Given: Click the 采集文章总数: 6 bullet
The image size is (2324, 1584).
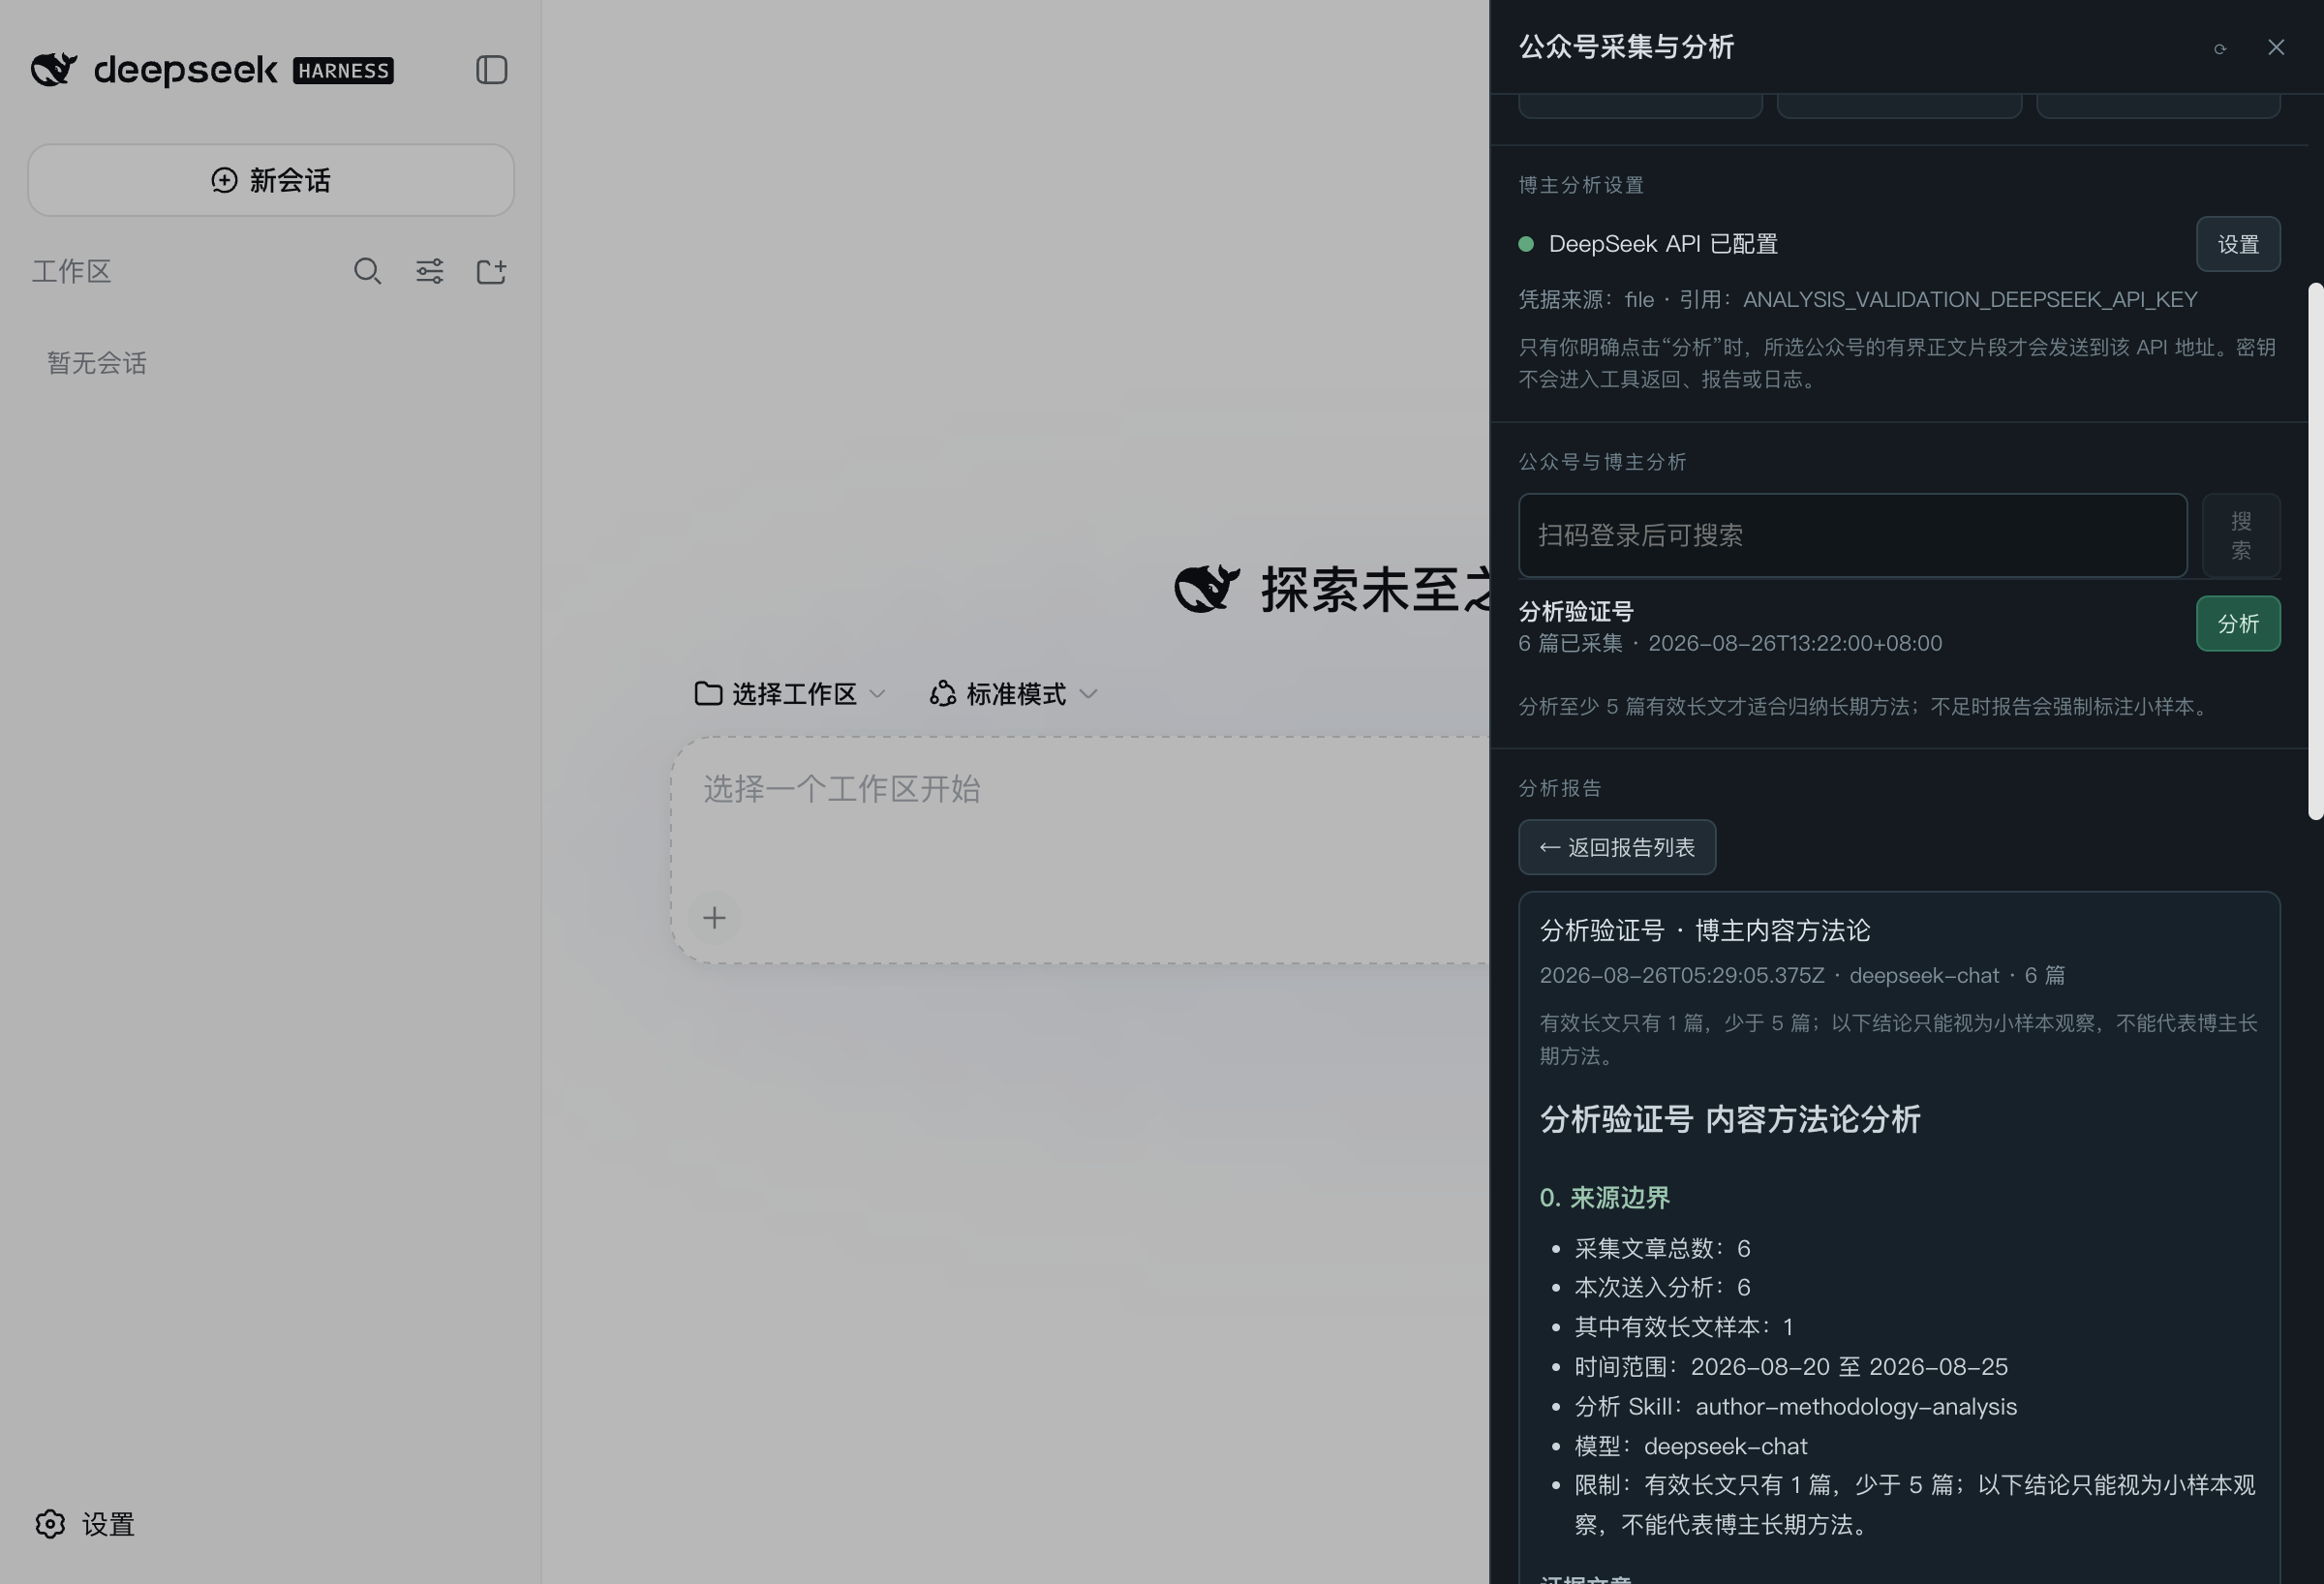Looking at the screenshot, I should tap(1662, 1249).
